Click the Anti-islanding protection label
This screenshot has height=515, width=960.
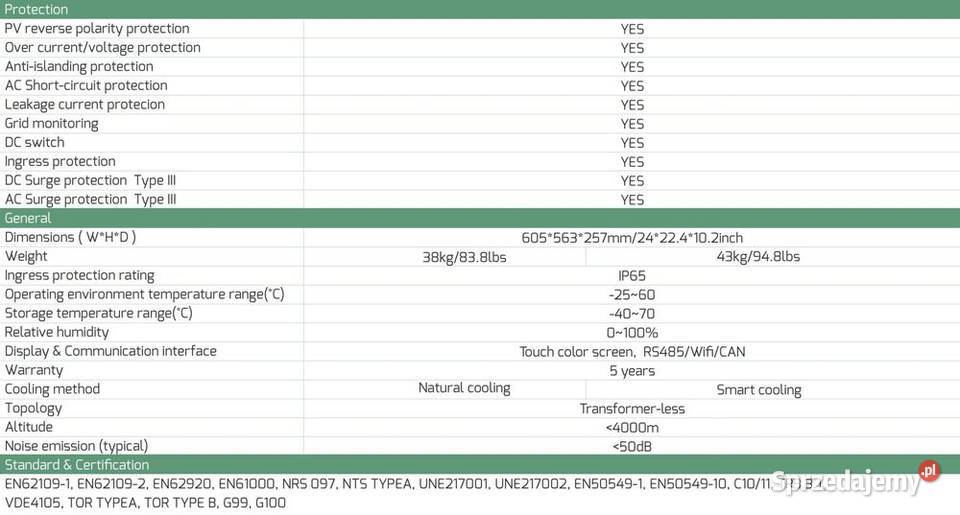click(x=79, y=67)
